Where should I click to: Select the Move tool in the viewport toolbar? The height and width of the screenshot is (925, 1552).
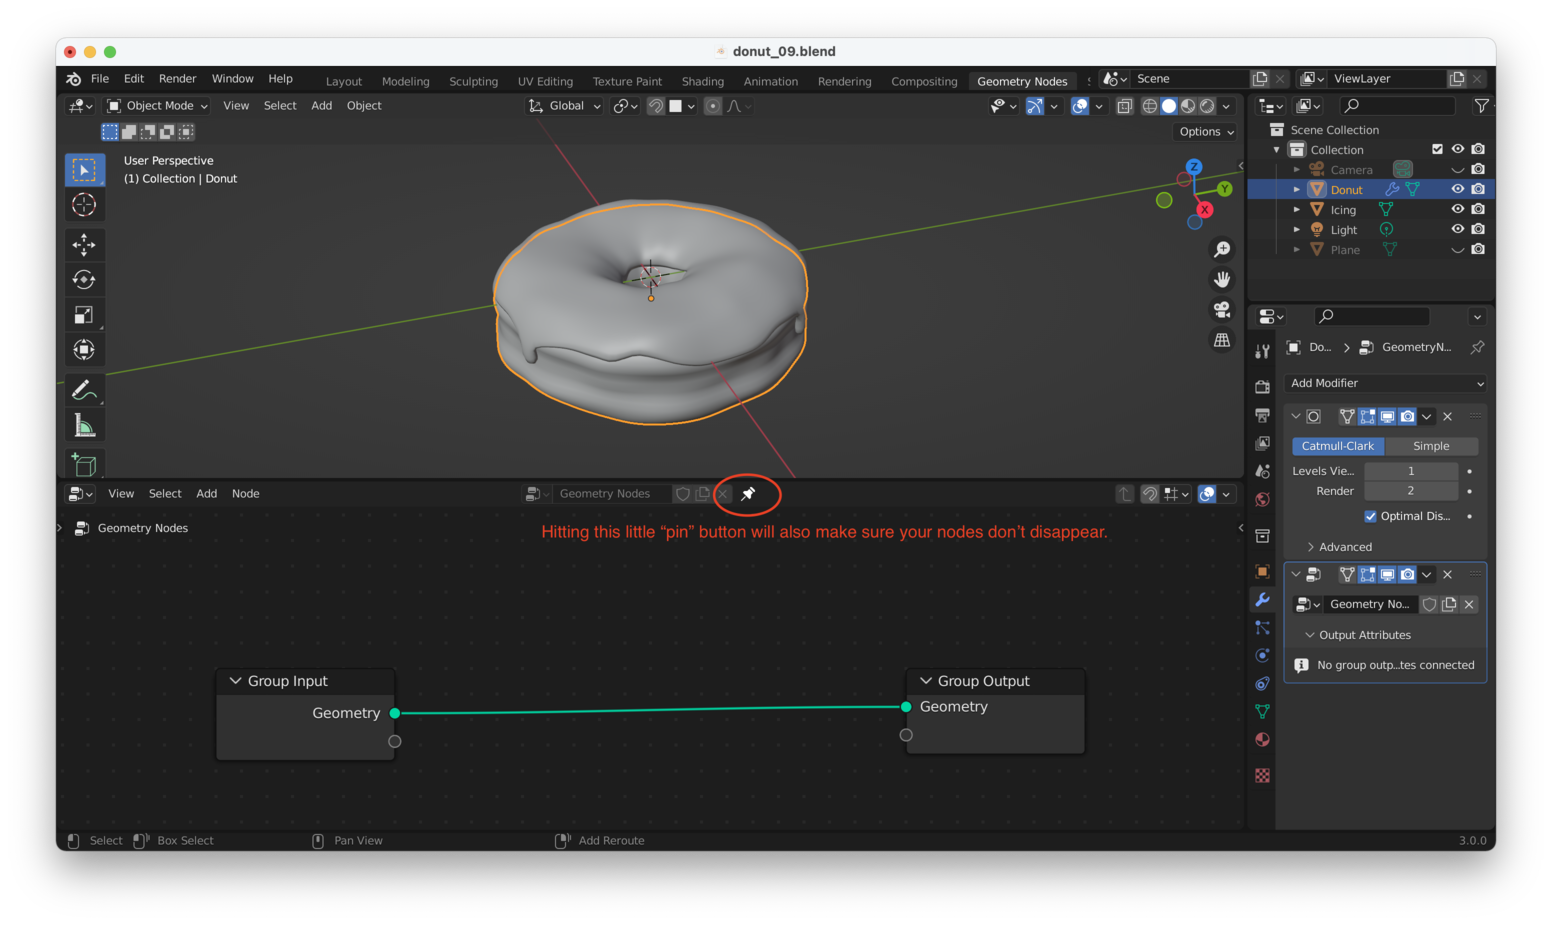click(x=84, y=244)
